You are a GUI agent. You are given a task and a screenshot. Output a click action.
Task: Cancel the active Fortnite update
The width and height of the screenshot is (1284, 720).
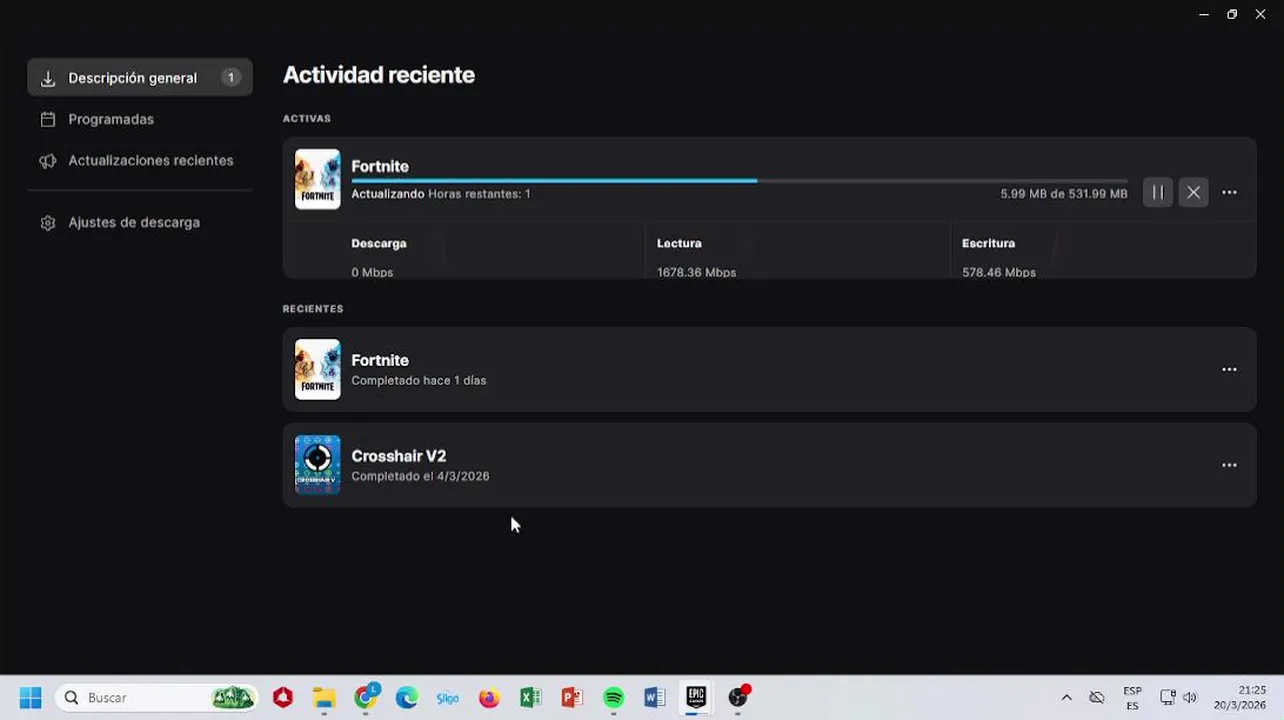pyautogui.click(x=1193, y=193)
